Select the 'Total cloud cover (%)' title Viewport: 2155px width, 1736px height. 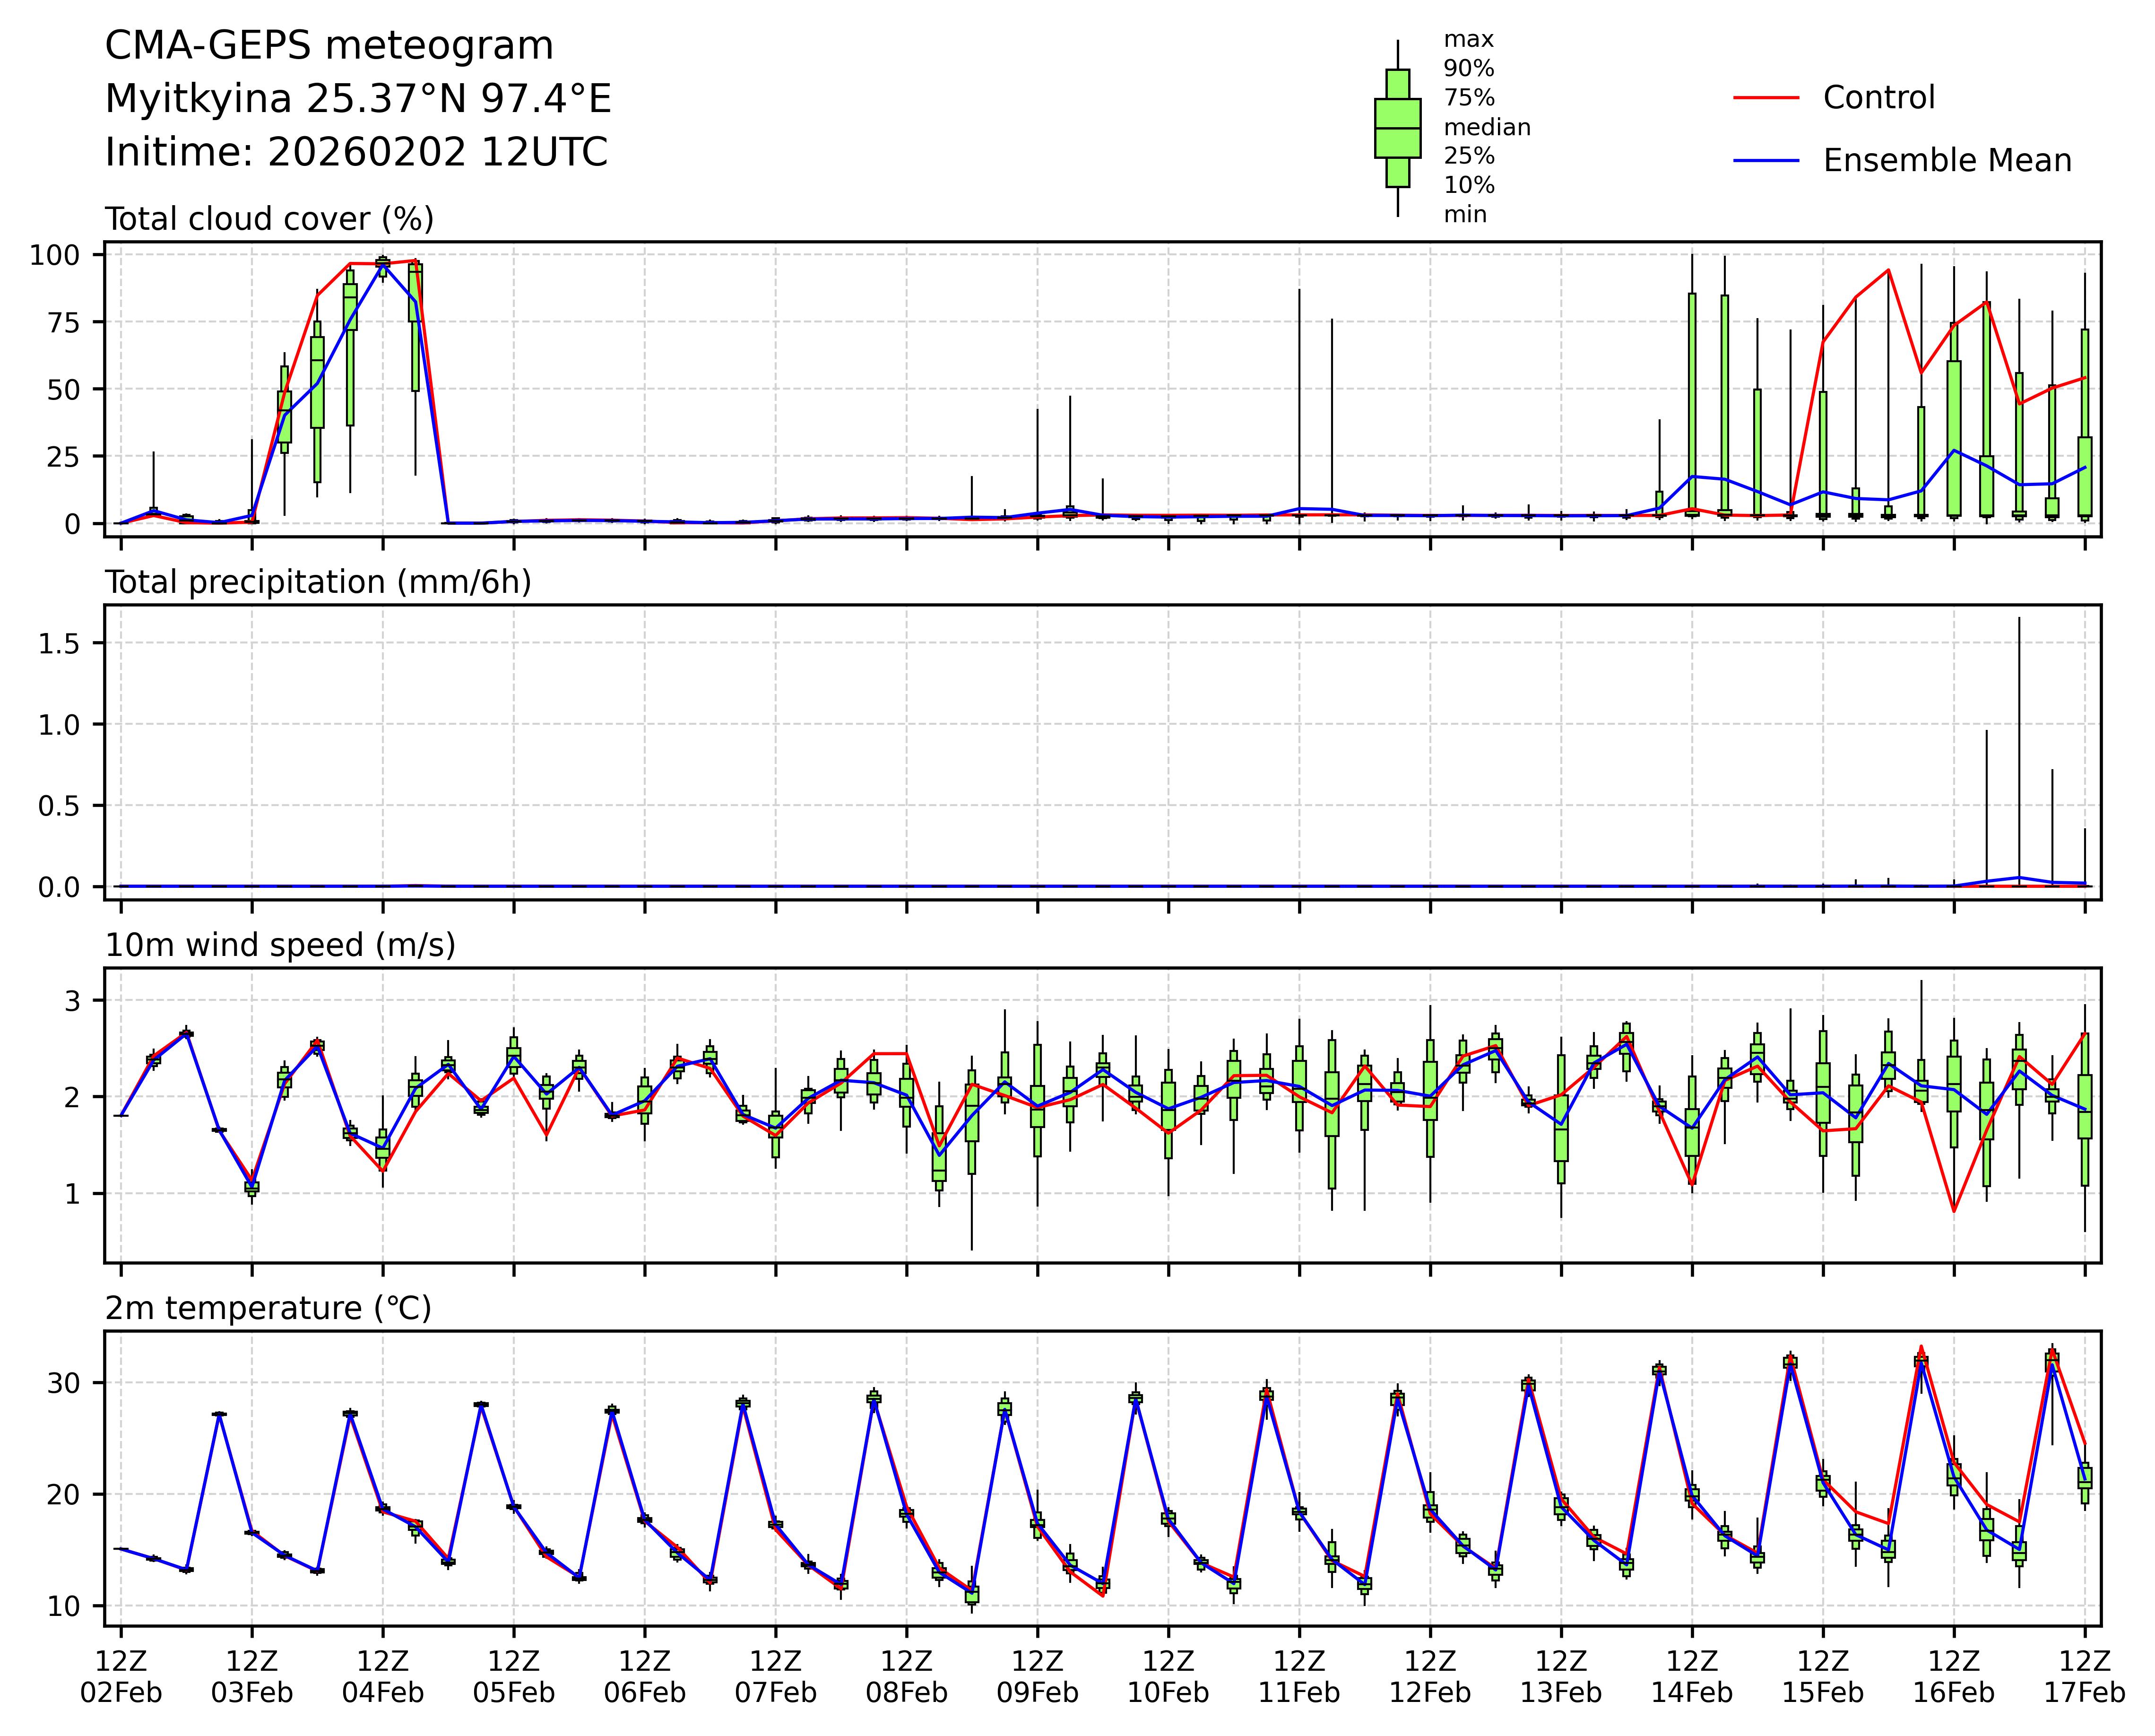tap(269, 219)
